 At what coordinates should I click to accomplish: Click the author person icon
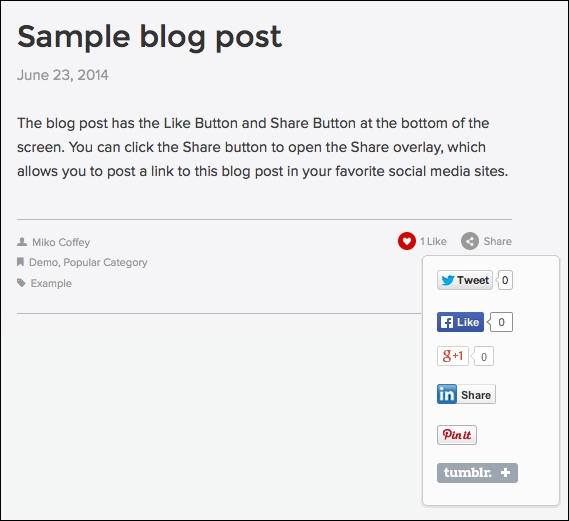point(22,242)
